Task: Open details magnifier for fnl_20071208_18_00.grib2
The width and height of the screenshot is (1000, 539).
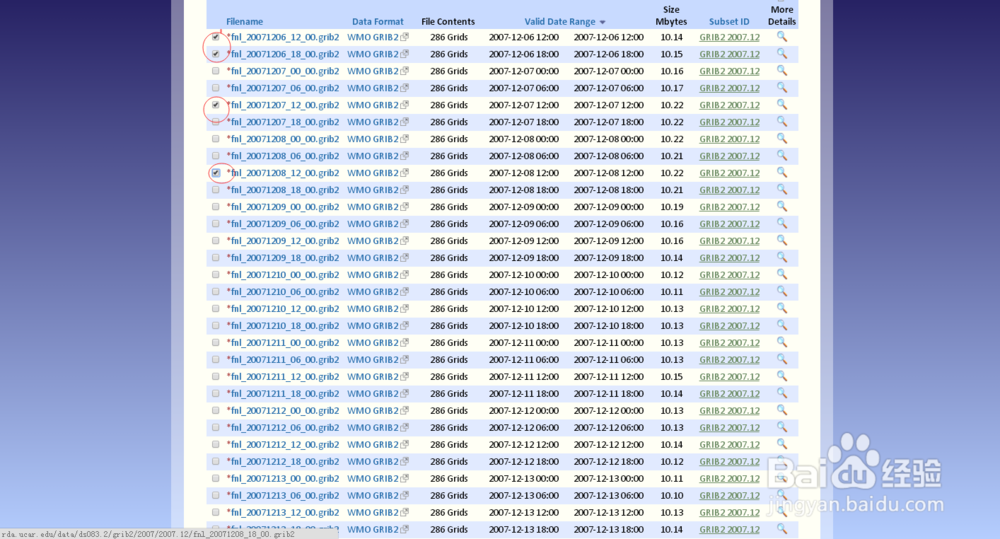Action: pos(782,189)
